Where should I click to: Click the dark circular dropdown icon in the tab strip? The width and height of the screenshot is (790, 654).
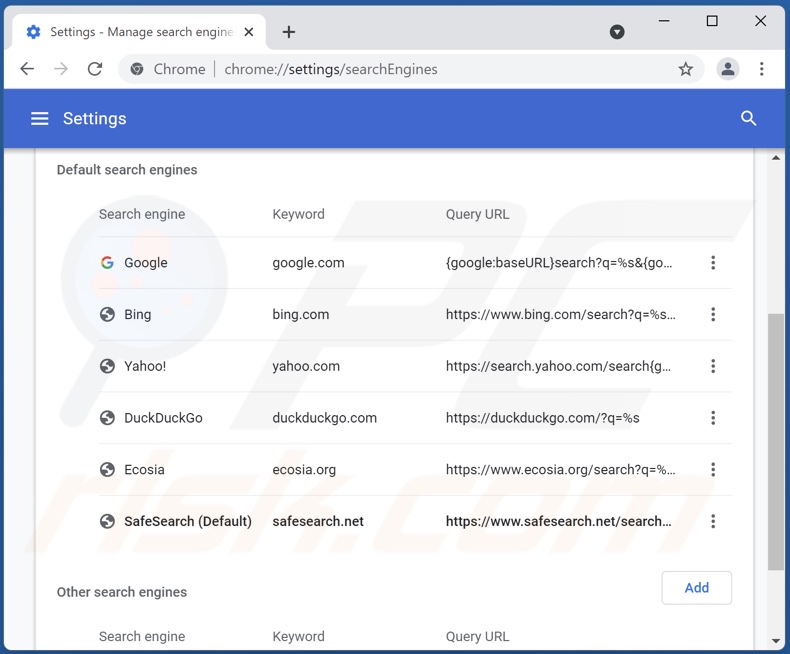coord(617,32)
